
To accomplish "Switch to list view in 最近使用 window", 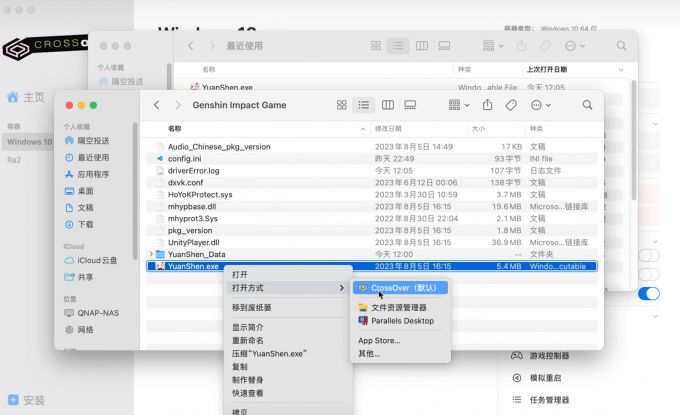I will 398,46.
